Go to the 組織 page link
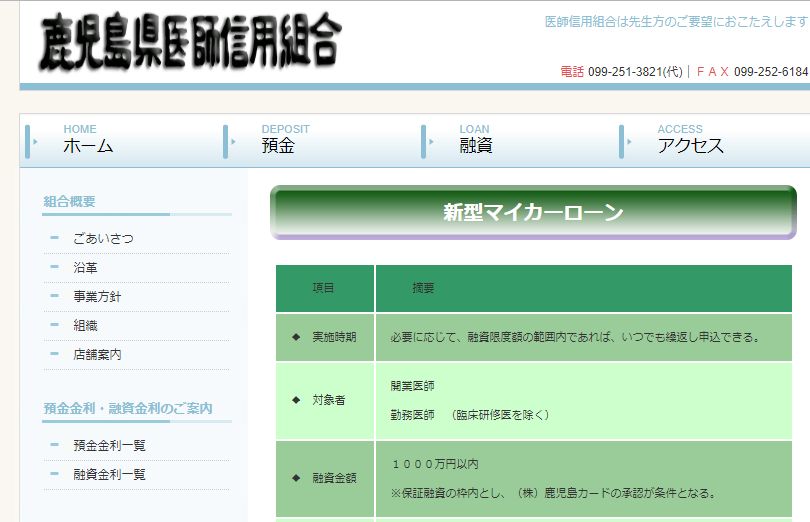The height and width of the screenshot is (522, 810). coord(86,326)
